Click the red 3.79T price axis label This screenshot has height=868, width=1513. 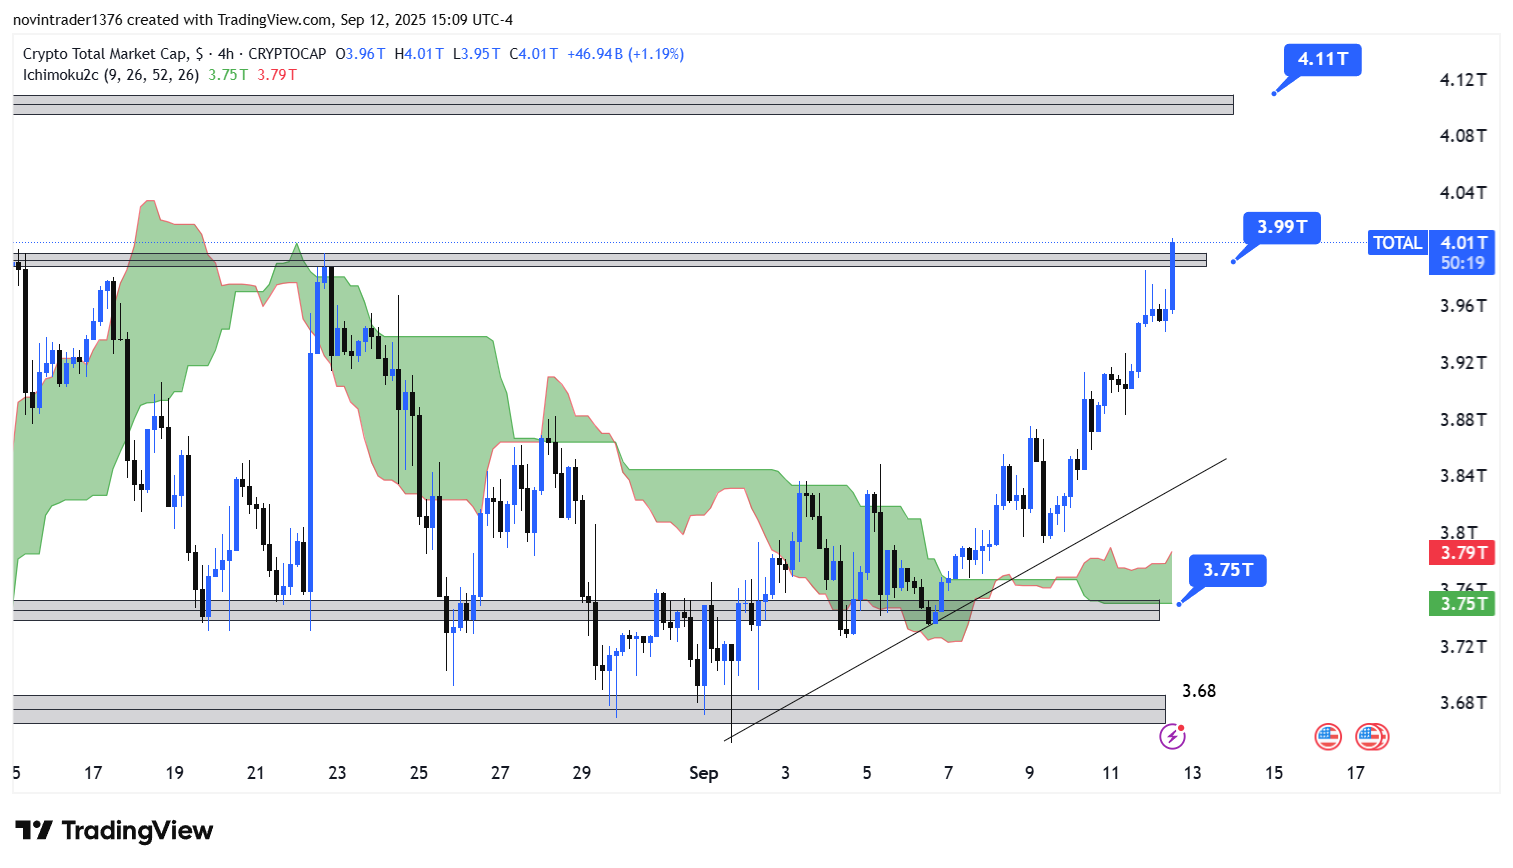click(x=1462, y=552)
